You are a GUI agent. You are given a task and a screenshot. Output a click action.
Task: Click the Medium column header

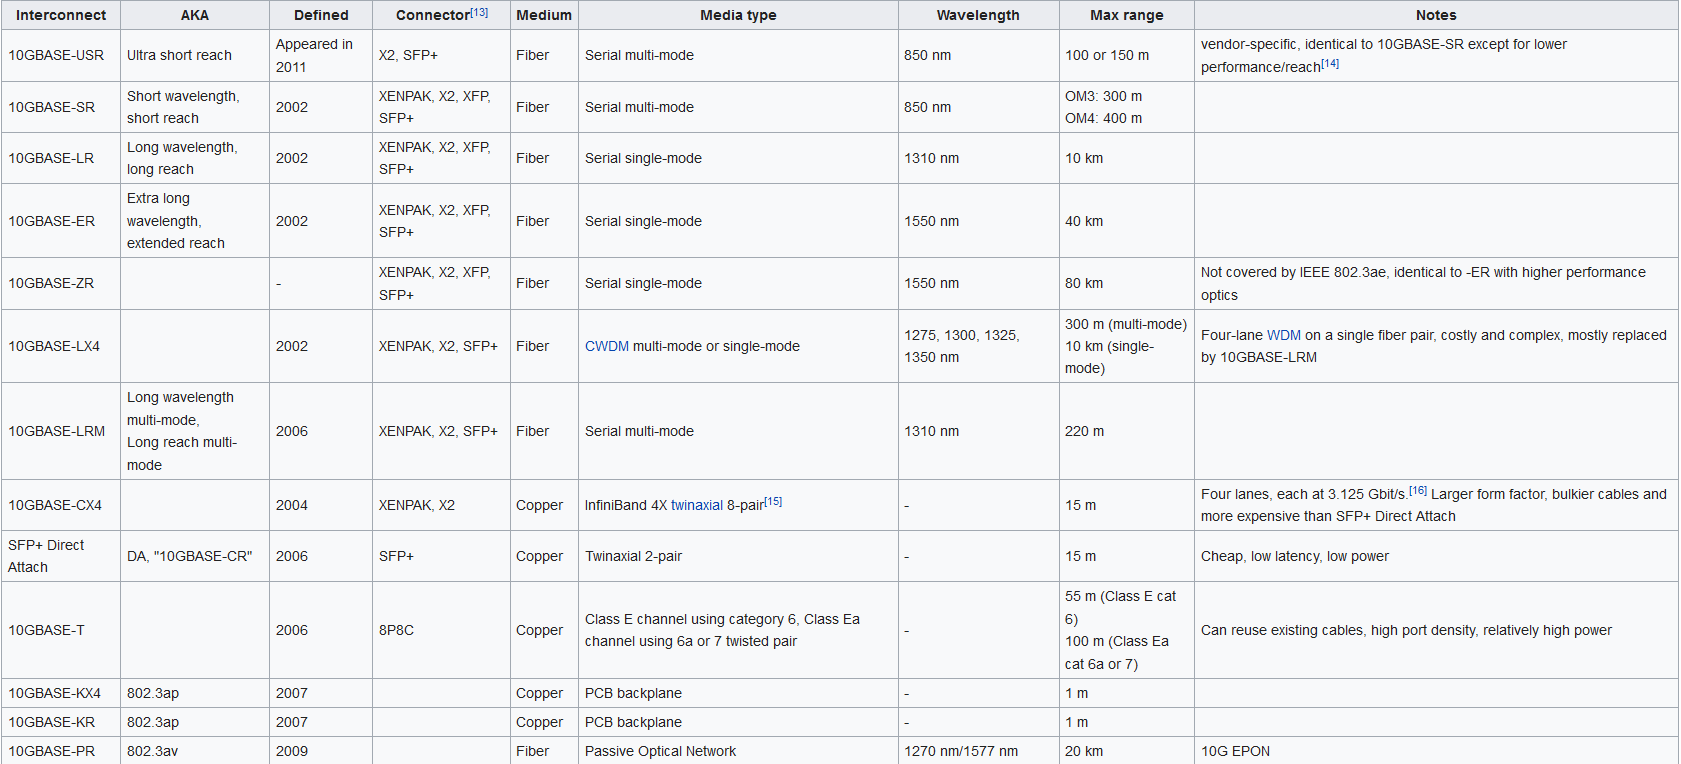[544, 15]
